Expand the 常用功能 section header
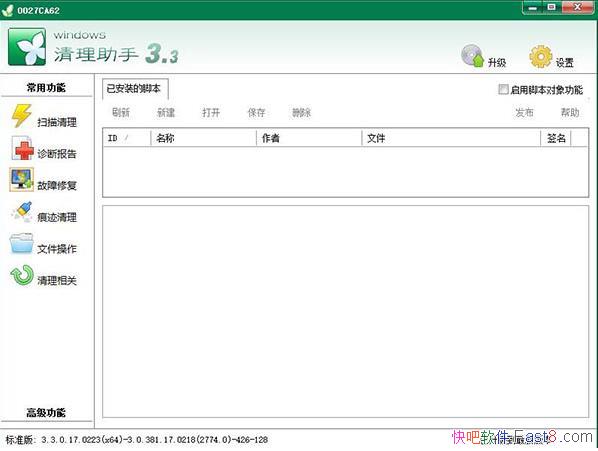This screenshot has width=598, height=451. 46,88
